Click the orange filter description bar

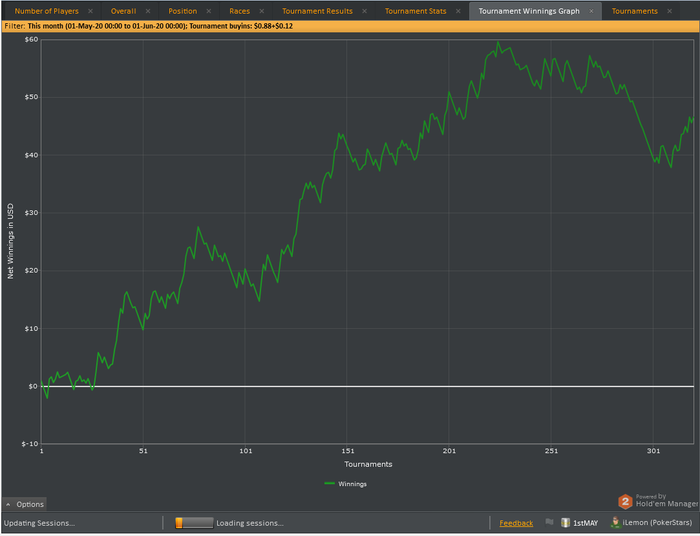(x=350, y=26)
